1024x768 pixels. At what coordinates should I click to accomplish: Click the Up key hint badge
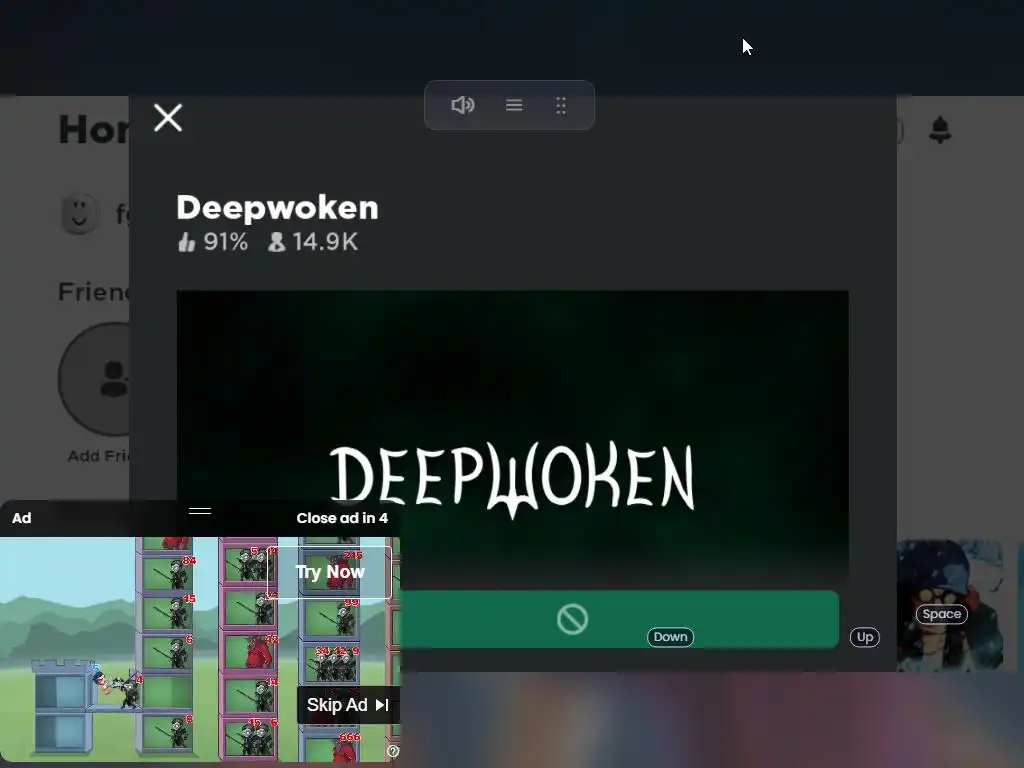865,637
